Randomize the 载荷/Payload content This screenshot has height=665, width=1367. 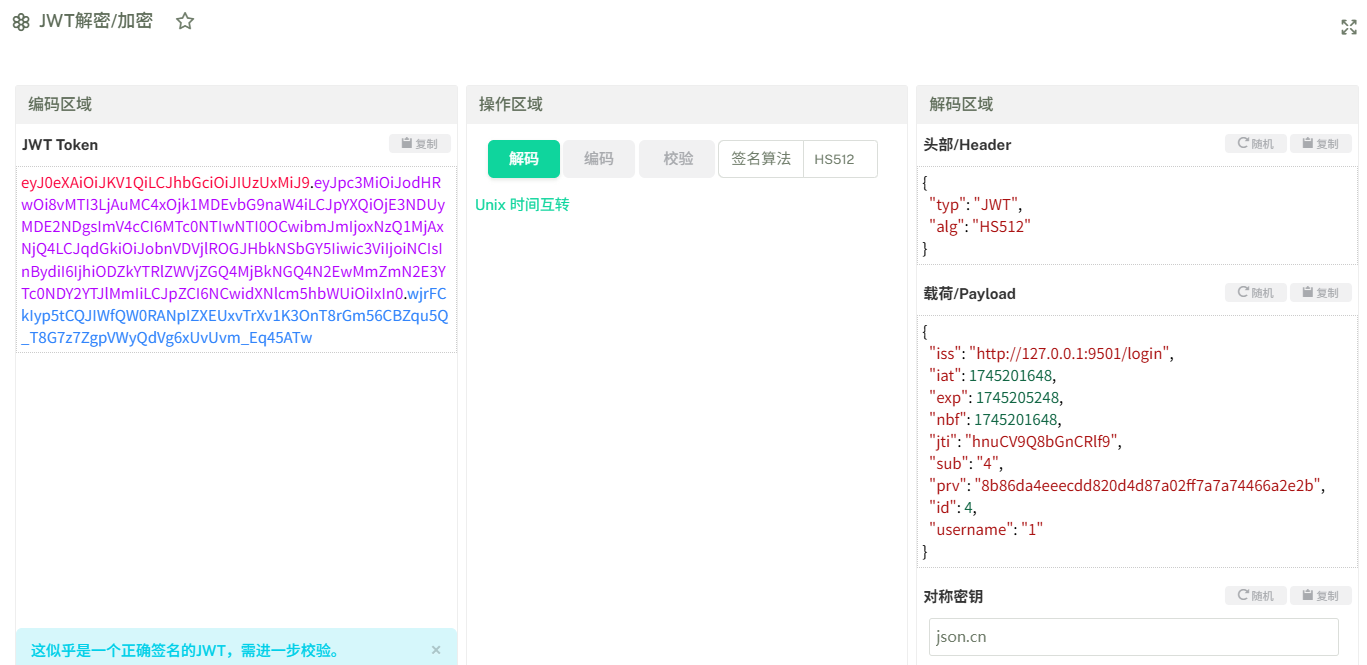tap(1256, 293)
